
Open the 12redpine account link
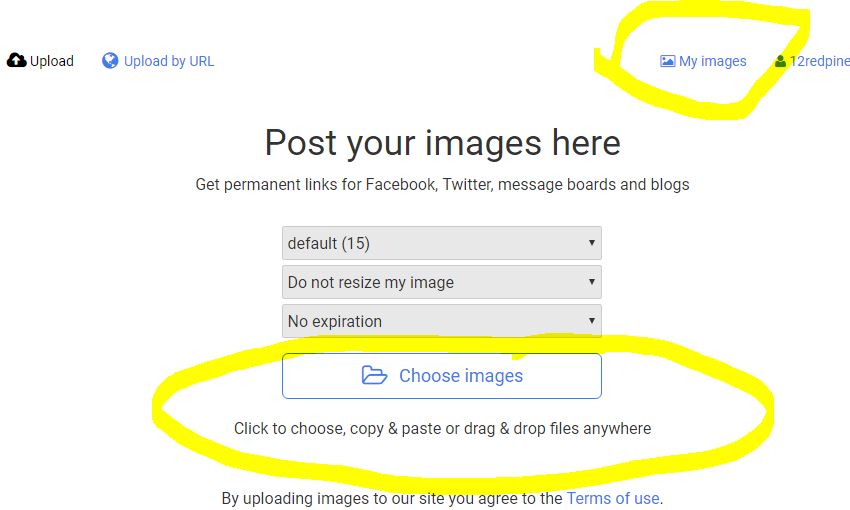(x=812, y=61)
